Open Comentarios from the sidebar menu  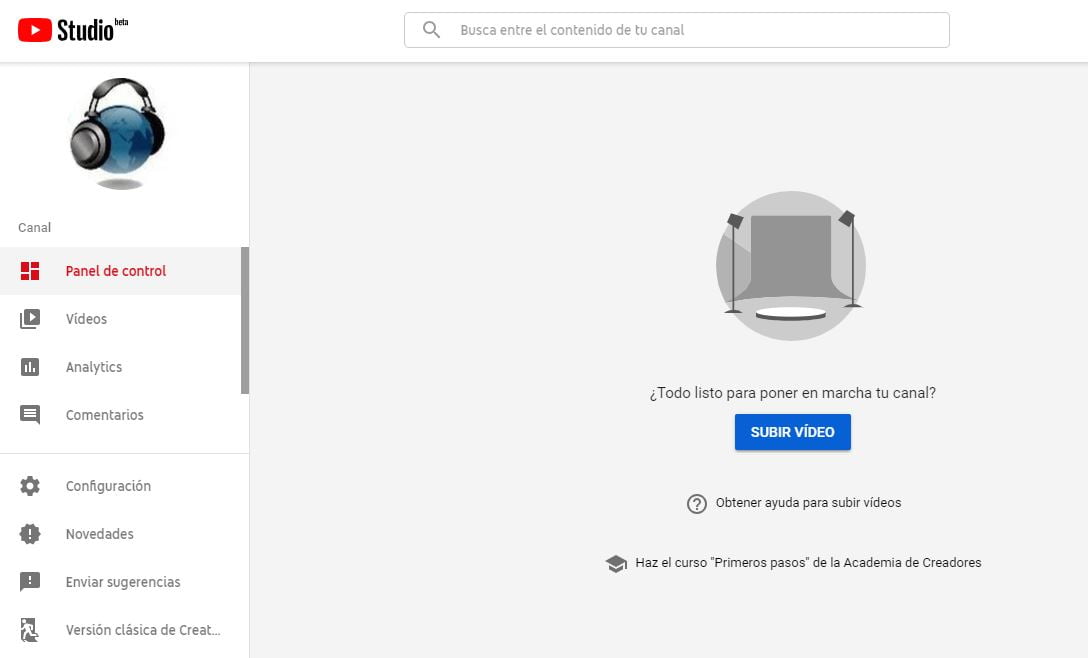pyautogui.click(x=104, y=415)
